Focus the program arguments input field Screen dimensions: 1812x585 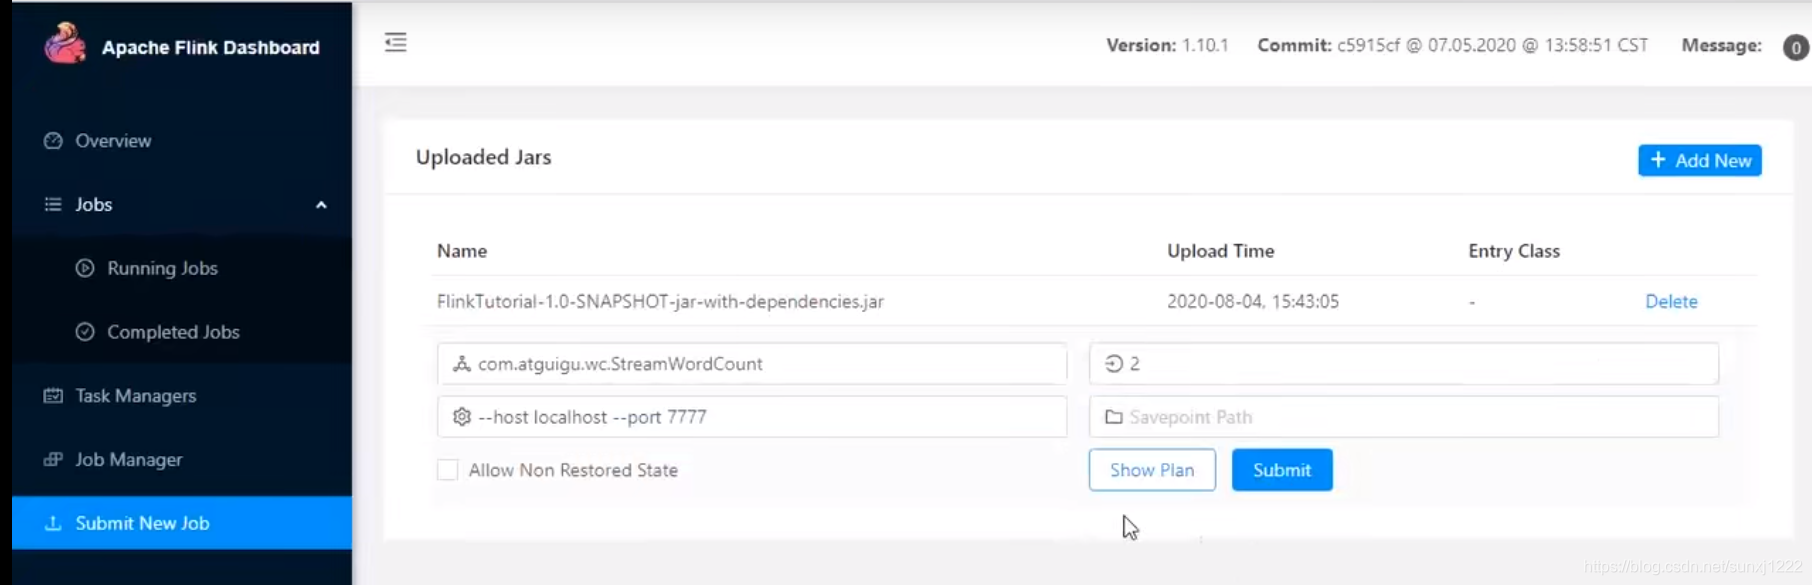pos(752,417)
